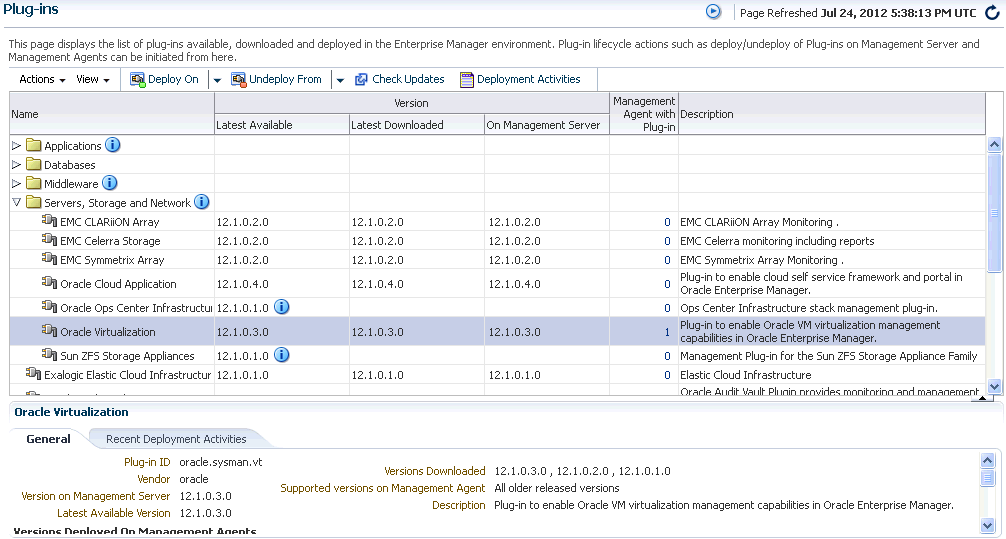Image resolution: width=1006 pixels, height=539 pixels.
Task: Click info icon in Oracle Ops Center row
Action: pos(281,307)
